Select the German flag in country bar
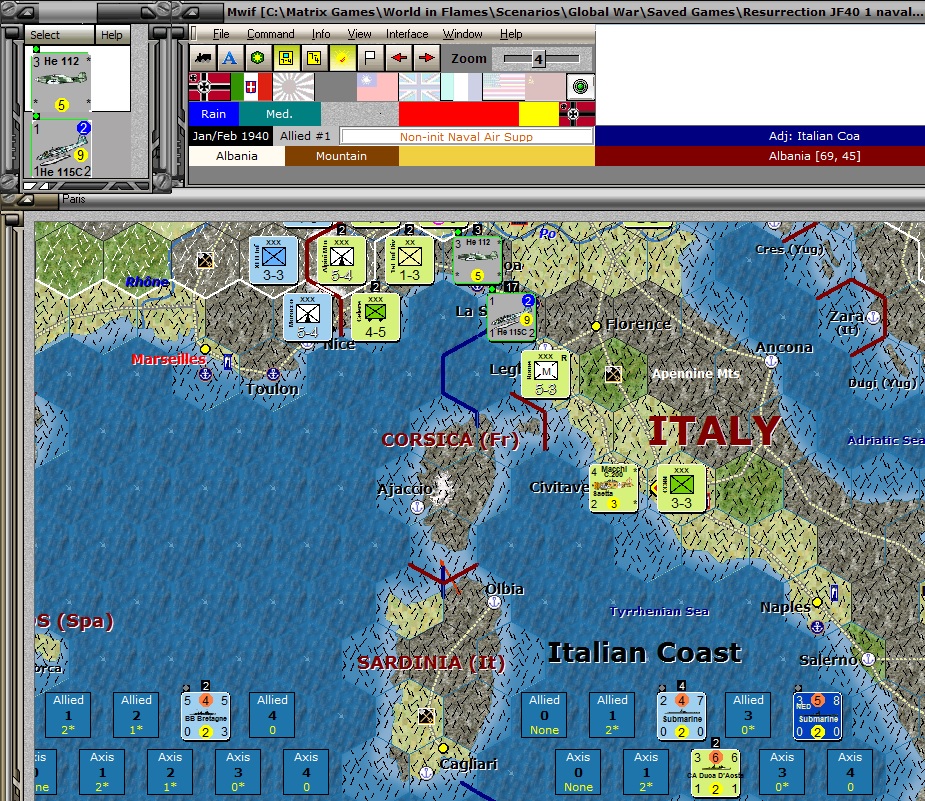Viewport: 925px width, 801px height. click(x=209, y=87)
